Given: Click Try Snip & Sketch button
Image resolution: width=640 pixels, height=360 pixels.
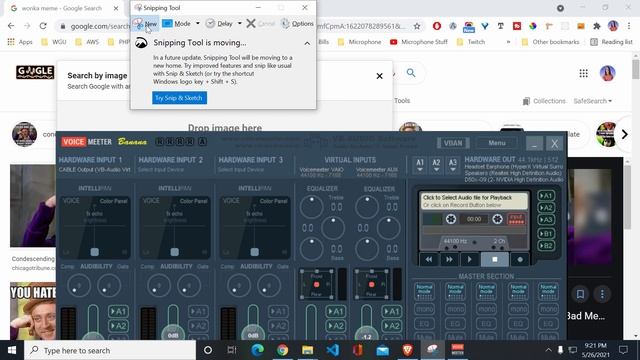Looking at the screenshot, I should point(180,98).
